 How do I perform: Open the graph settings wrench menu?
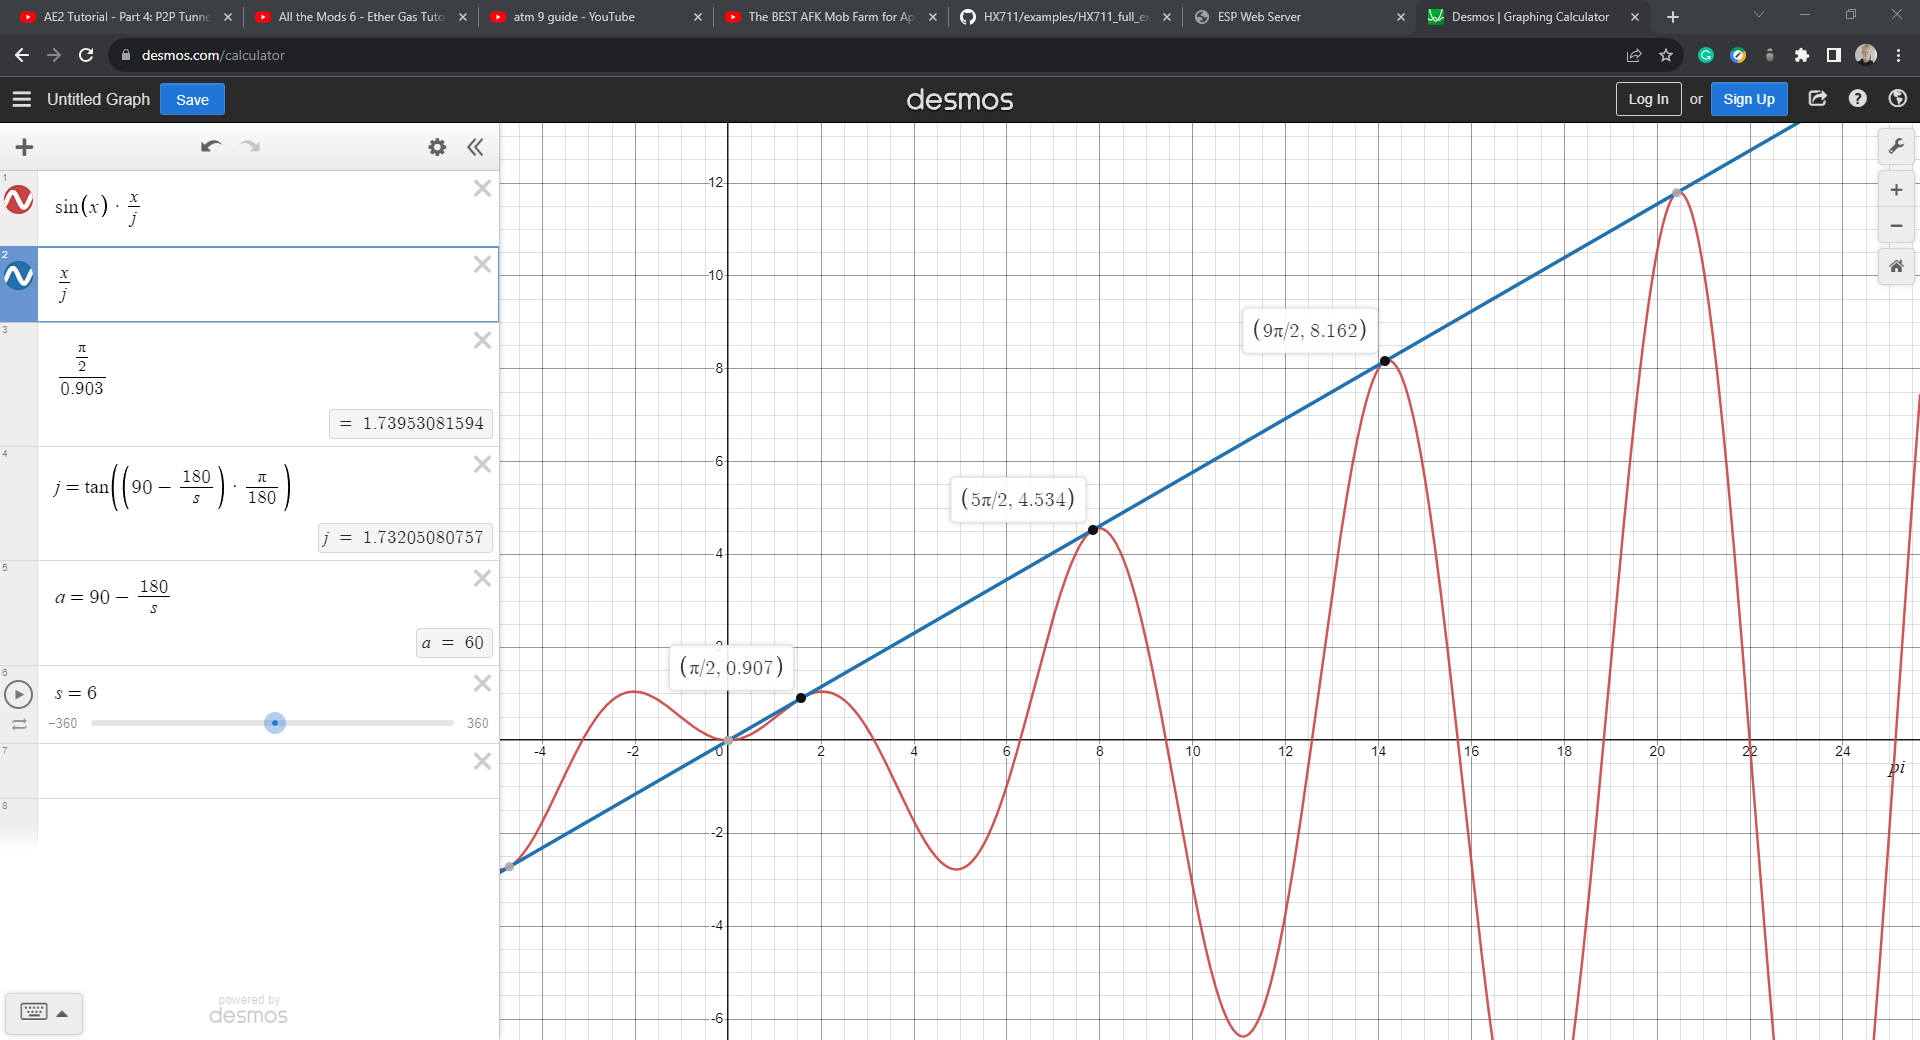(x=1895, y=147)
